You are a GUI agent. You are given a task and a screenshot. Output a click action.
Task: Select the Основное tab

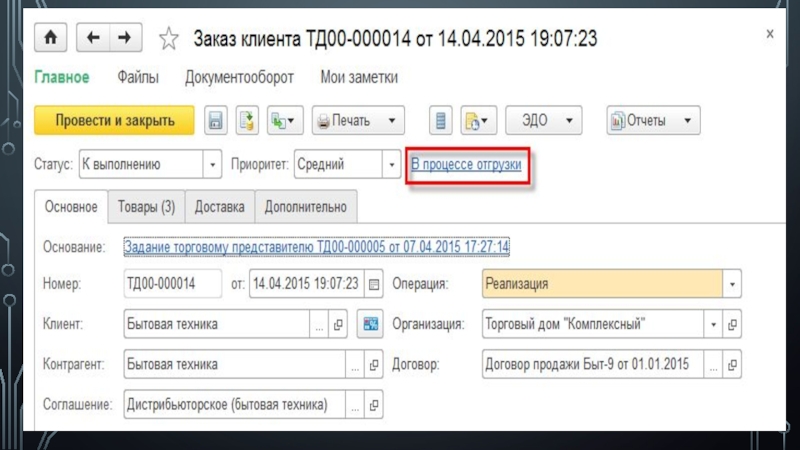[x=71, y=207]
